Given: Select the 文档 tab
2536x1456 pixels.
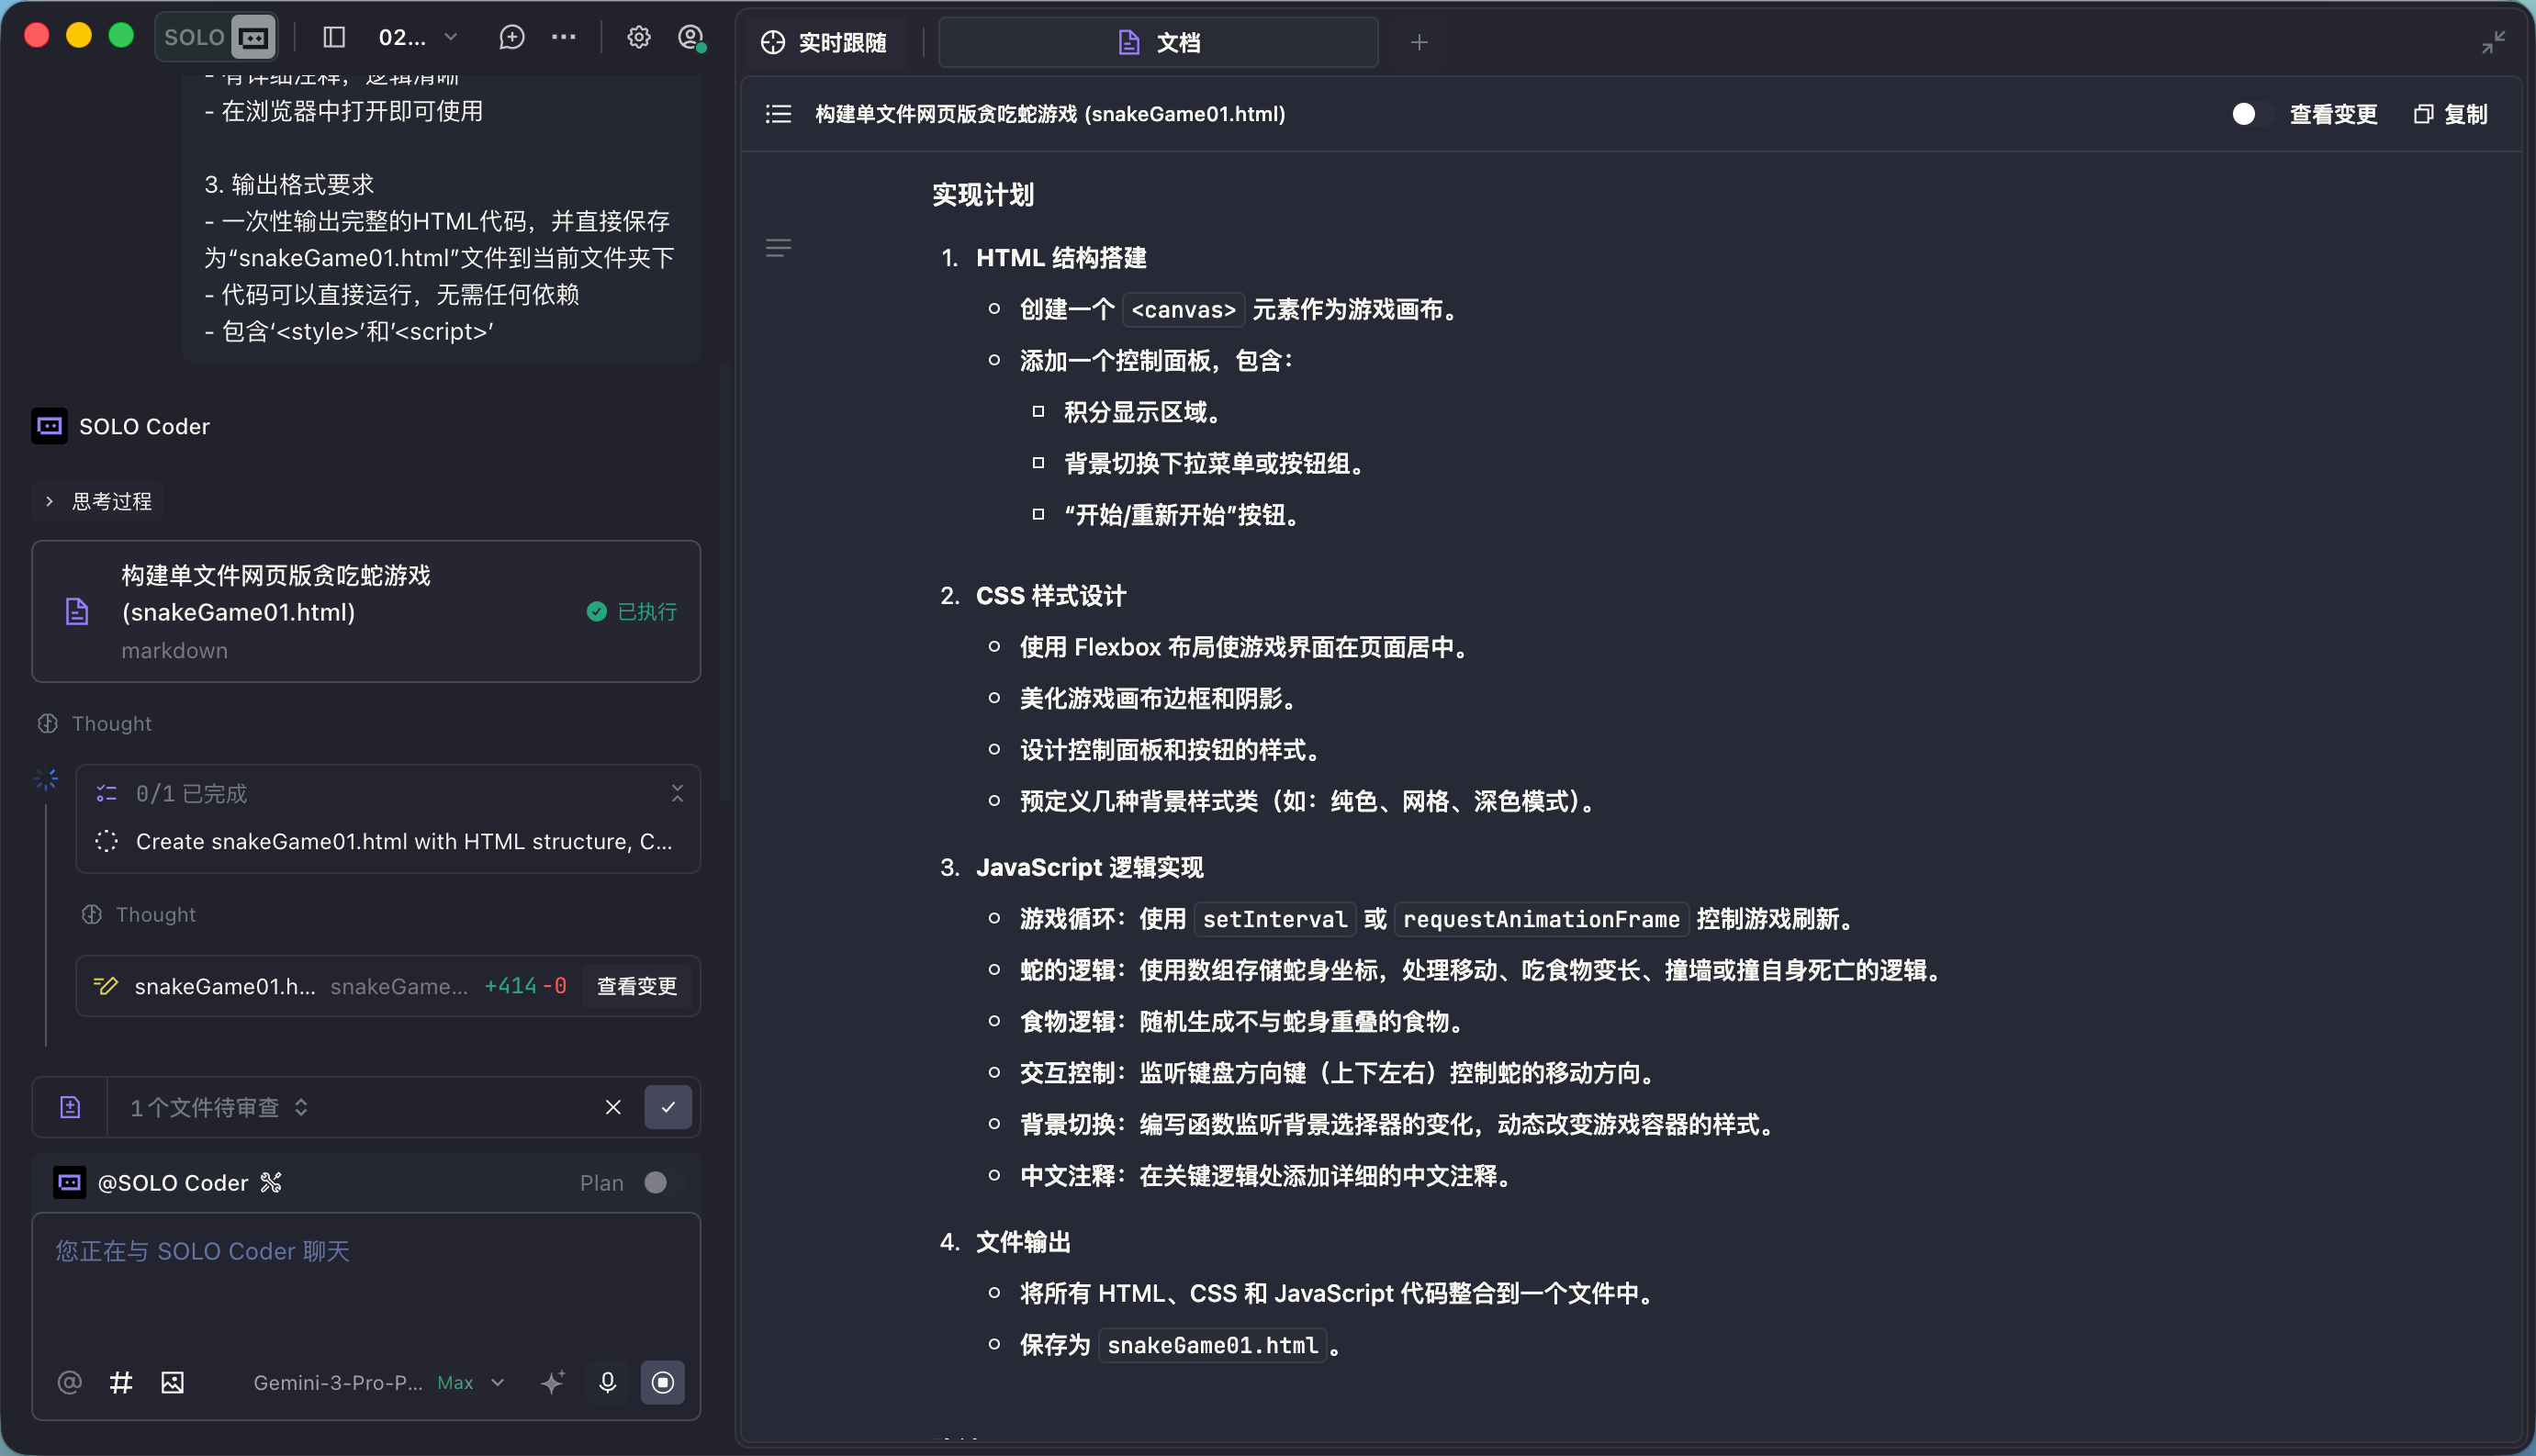Looking at the screenshot, I should click(1158, 42).
